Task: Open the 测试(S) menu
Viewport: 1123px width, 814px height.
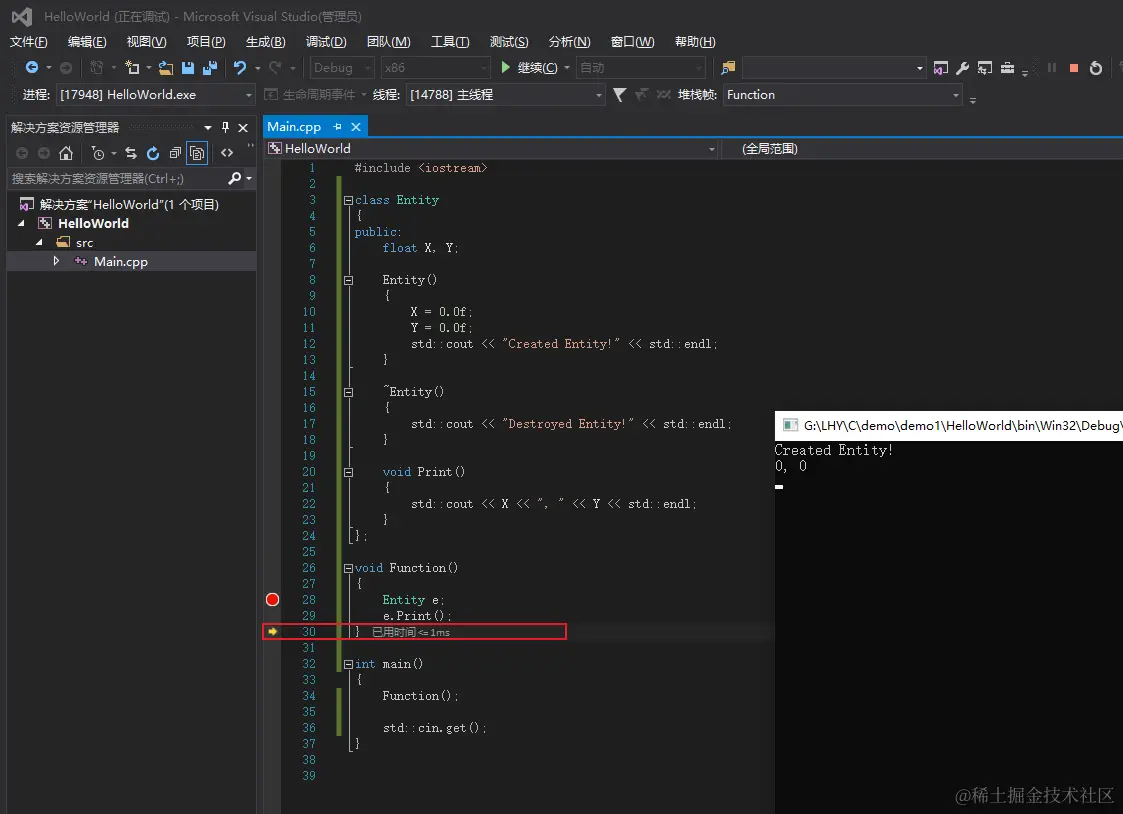Action: coord(509,42)
